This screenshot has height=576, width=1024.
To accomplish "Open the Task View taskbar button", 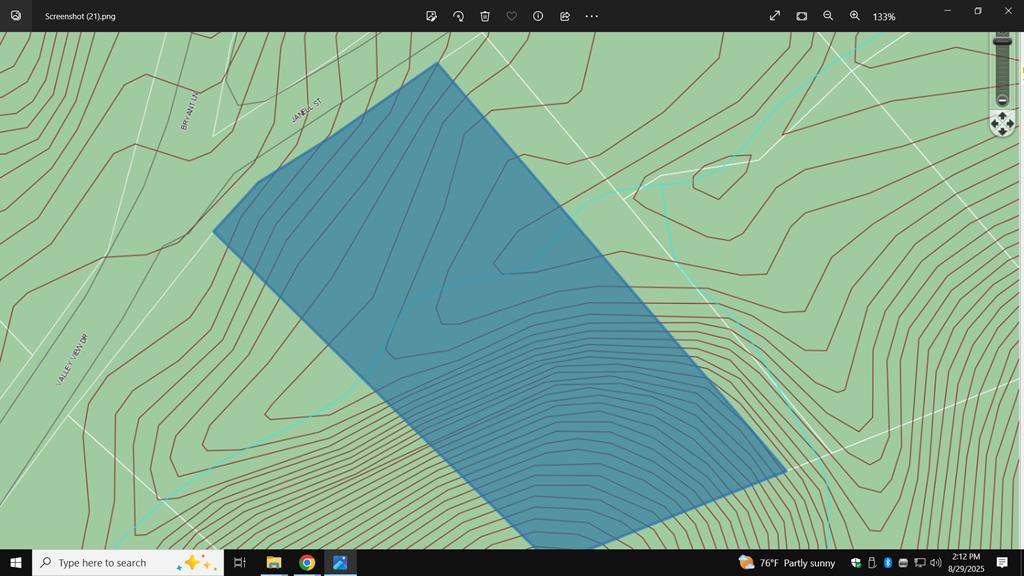I will [x=240, y=563].
